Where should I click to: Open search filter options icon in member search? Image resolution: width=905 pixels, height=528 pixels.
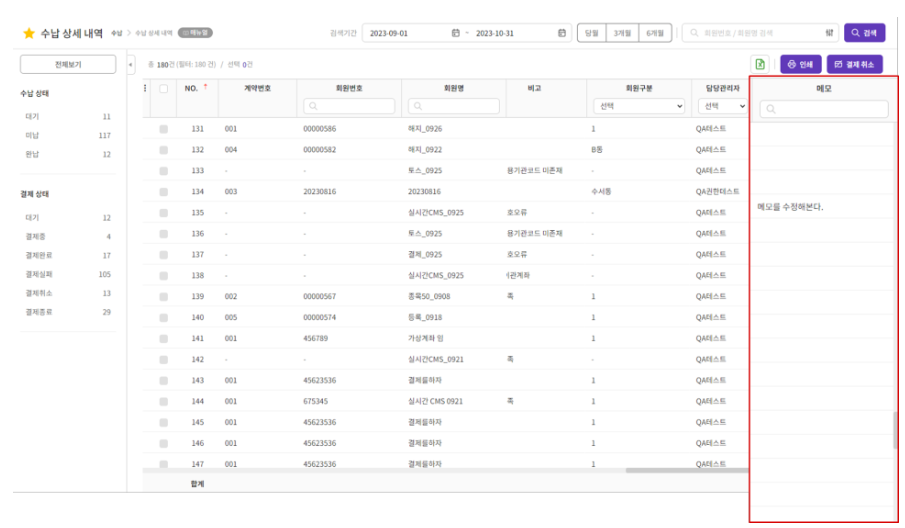tap(829, 33)
